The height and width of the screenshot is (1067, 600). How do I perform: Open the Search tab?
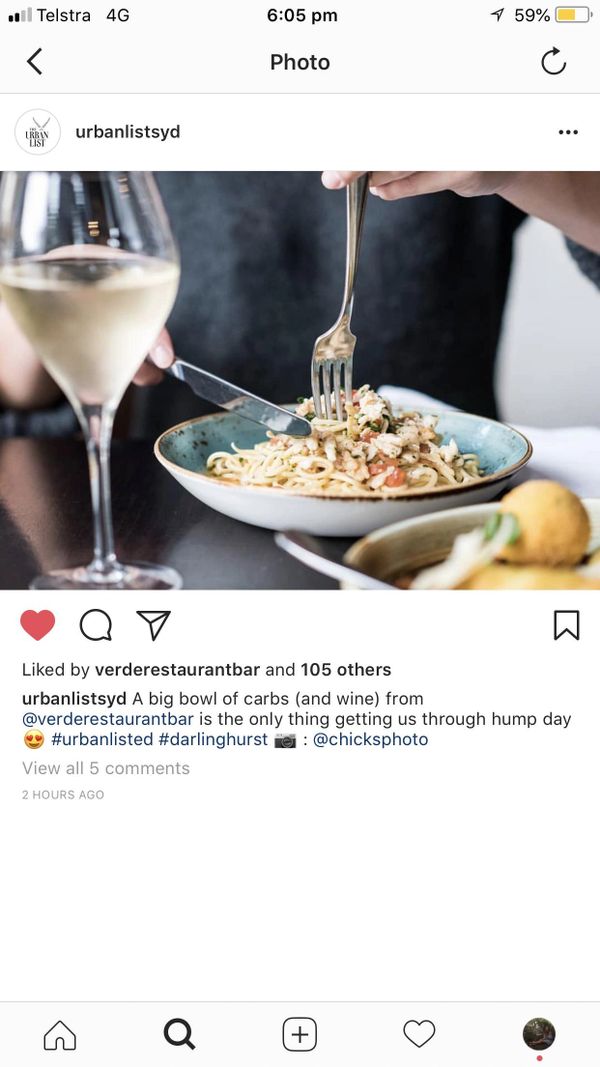(180, 1034)
